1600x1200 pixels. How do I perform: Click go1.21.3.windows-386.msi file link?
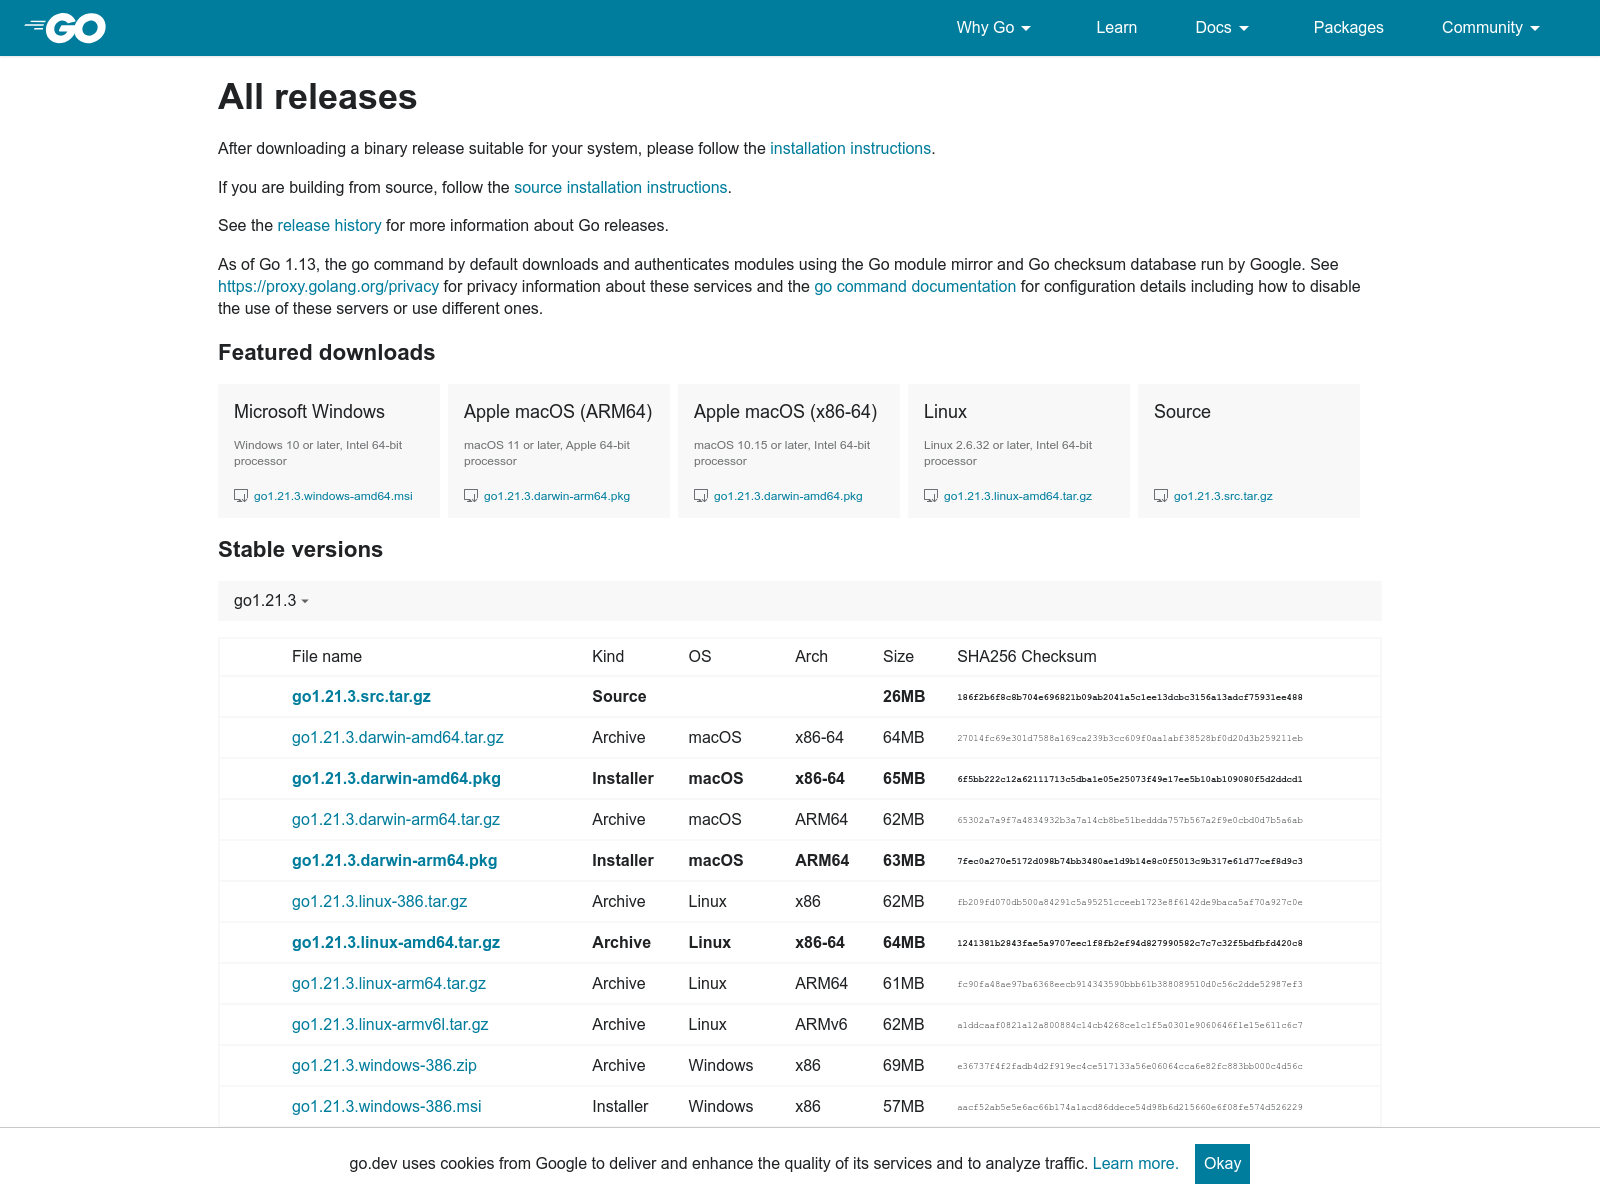[386, 1107]
